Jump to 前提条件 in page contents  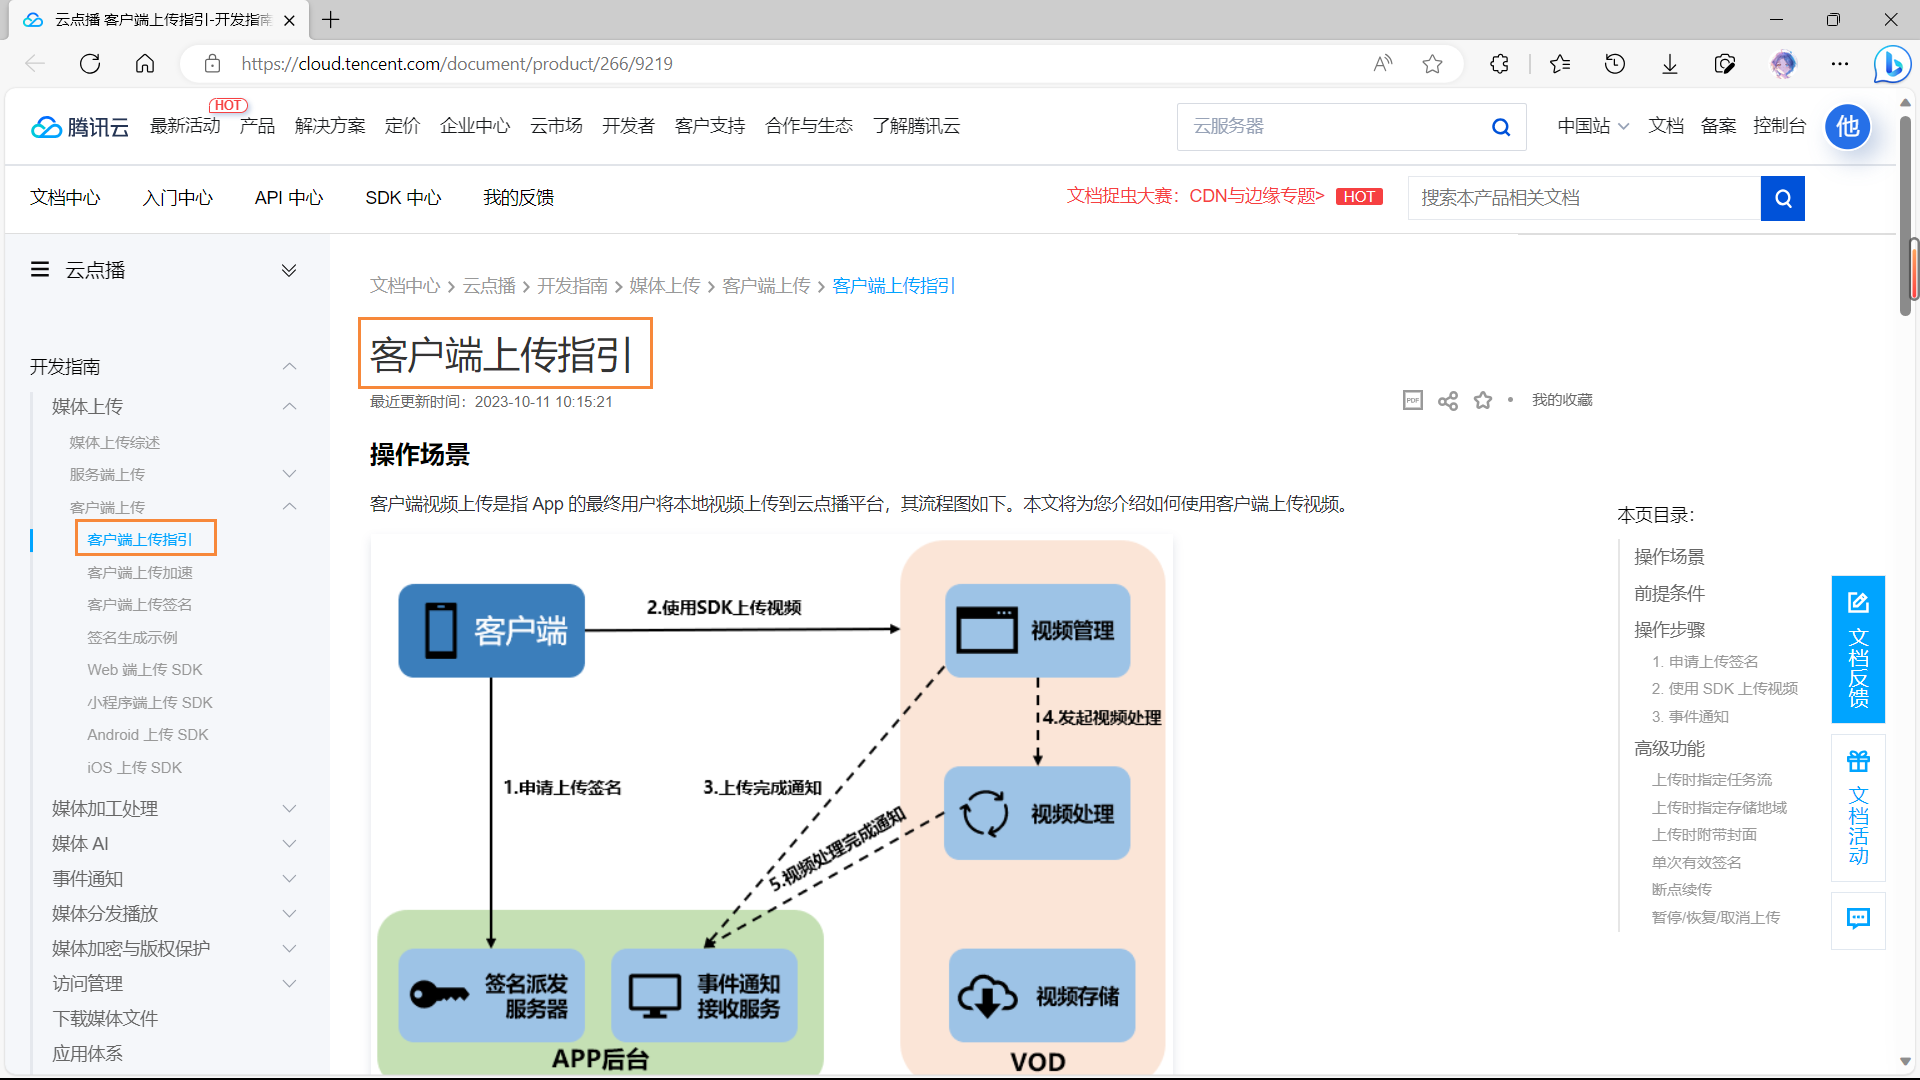coord(1669,593)
